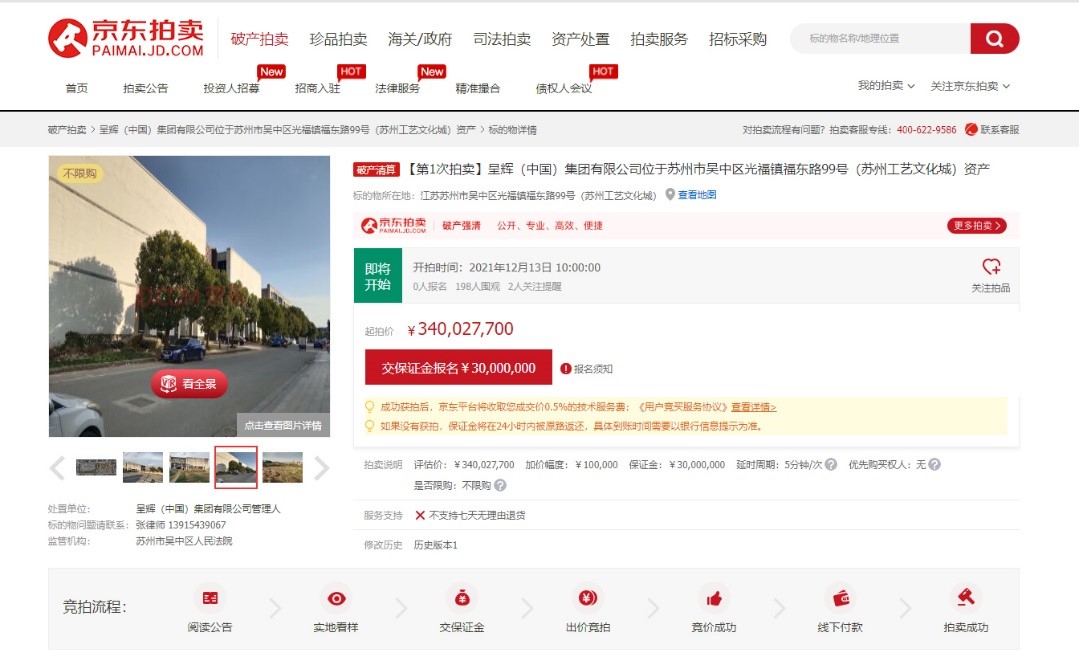Click the 拍卖成功 gavel icon in the flow
Viewport: 1079px width, 665px height.
[x=966, y=597]
